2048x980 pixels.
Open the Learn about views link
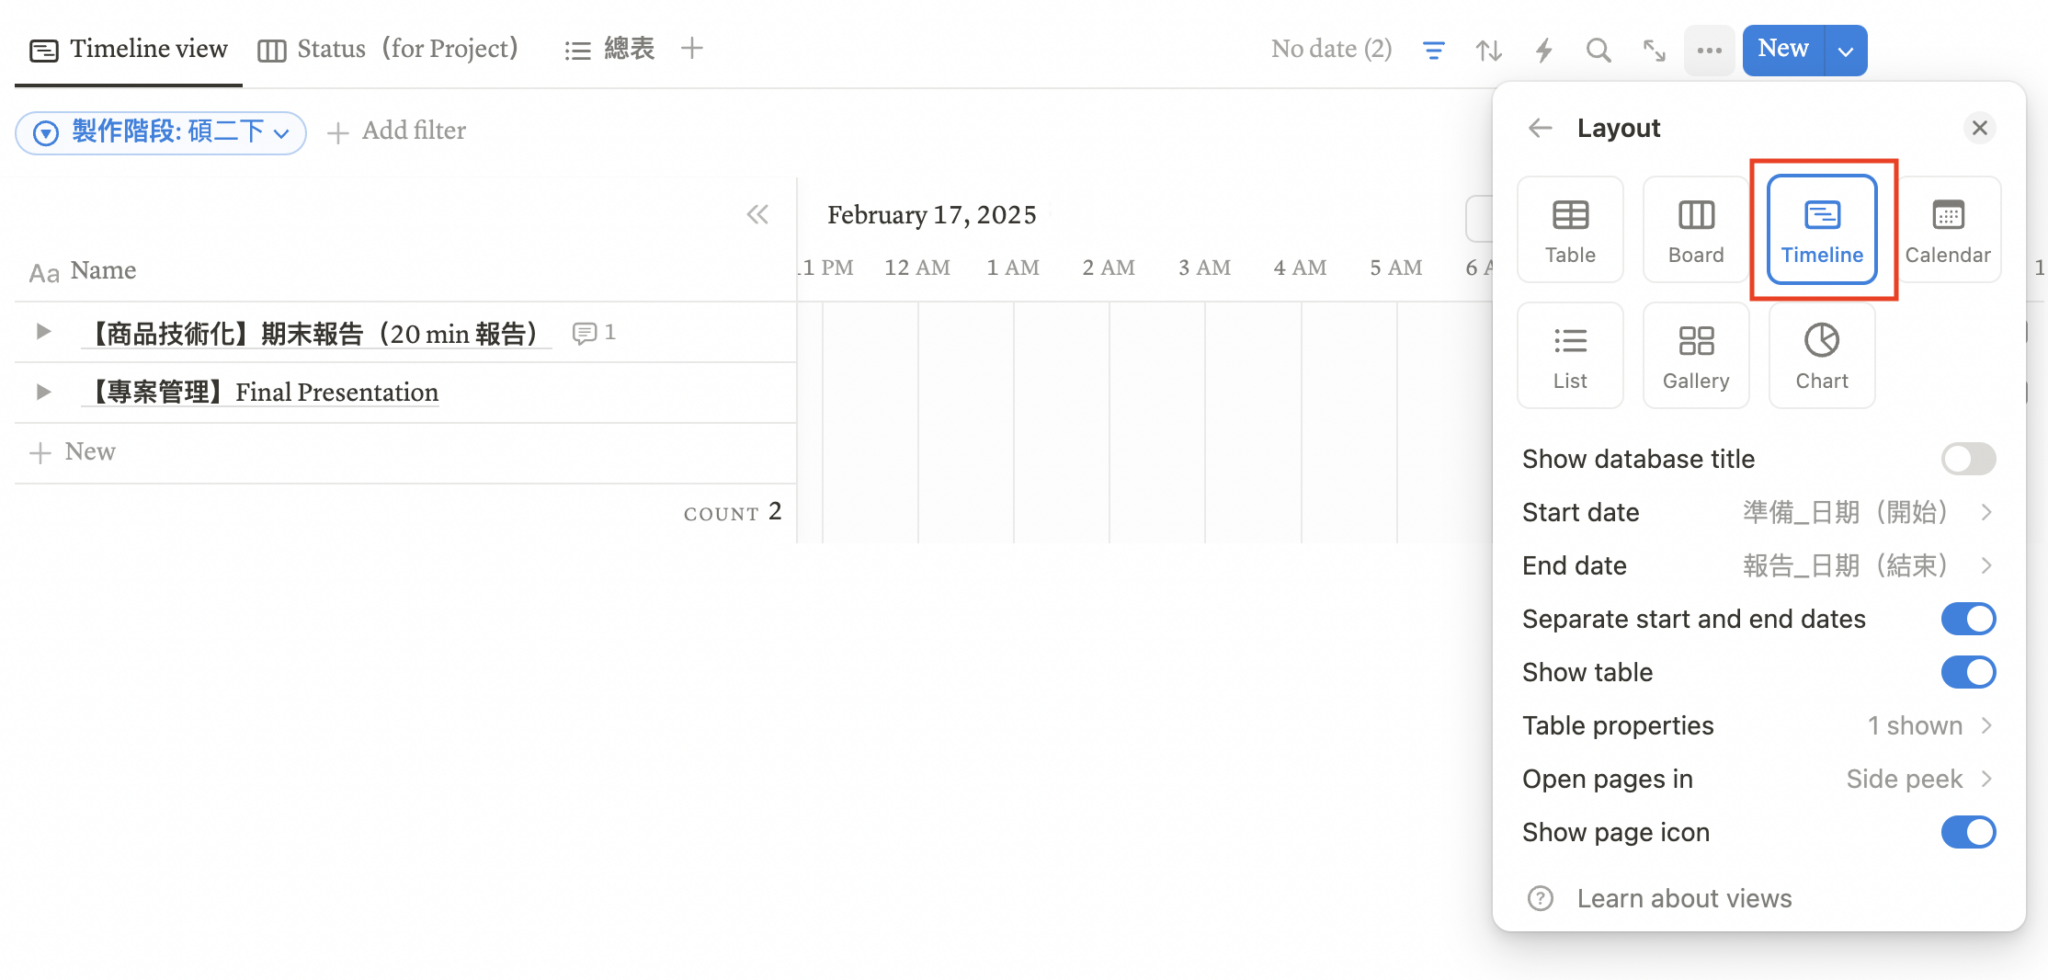(1684, 898)
